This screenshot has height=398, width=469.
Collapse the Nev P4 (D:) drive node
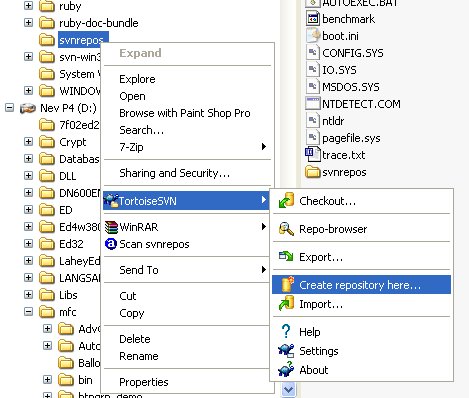[10, 108]
